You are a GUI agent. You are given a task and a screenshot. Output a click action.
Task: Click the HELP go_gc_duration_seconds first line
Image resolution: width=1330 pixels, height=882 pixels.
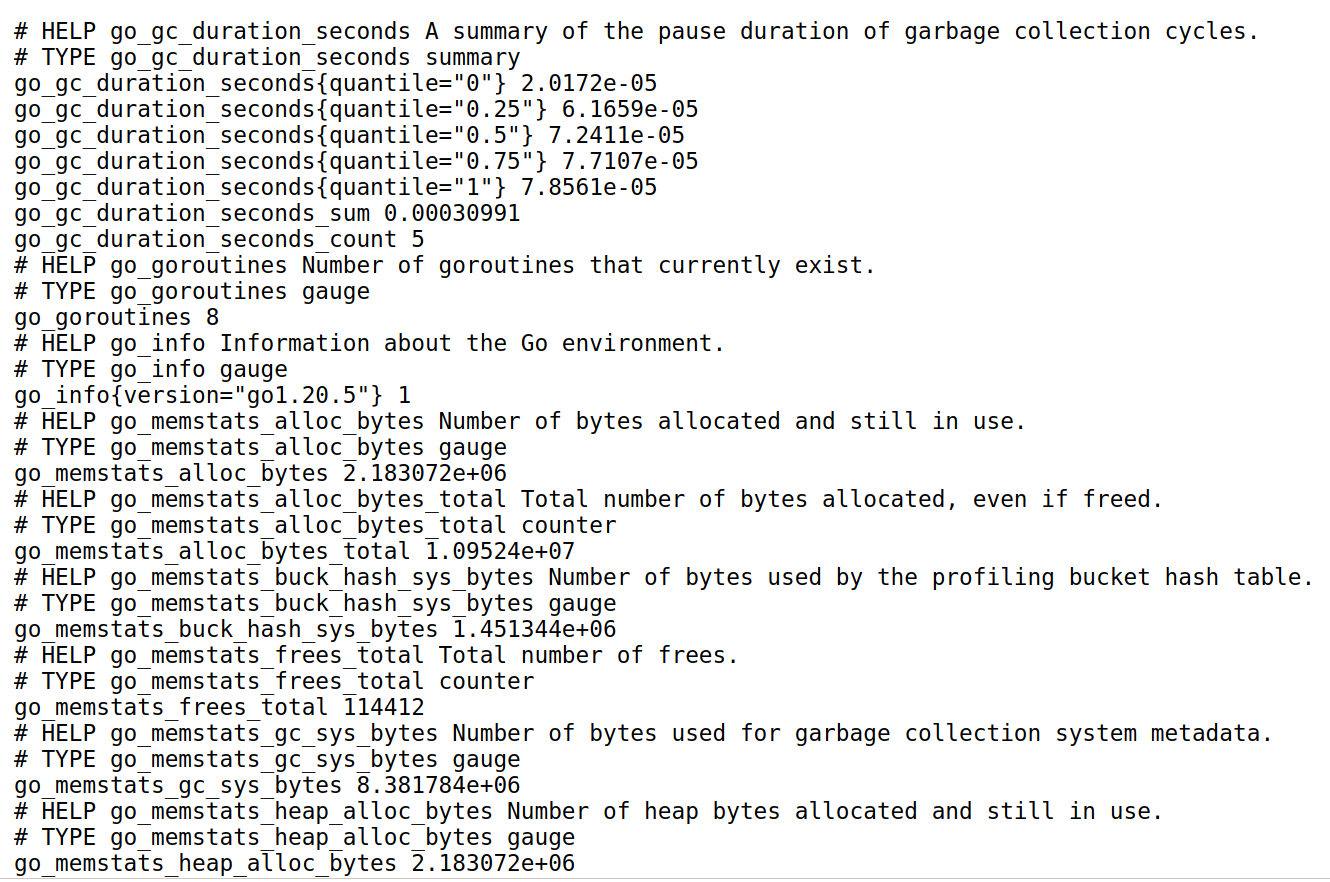pos(637,32)
